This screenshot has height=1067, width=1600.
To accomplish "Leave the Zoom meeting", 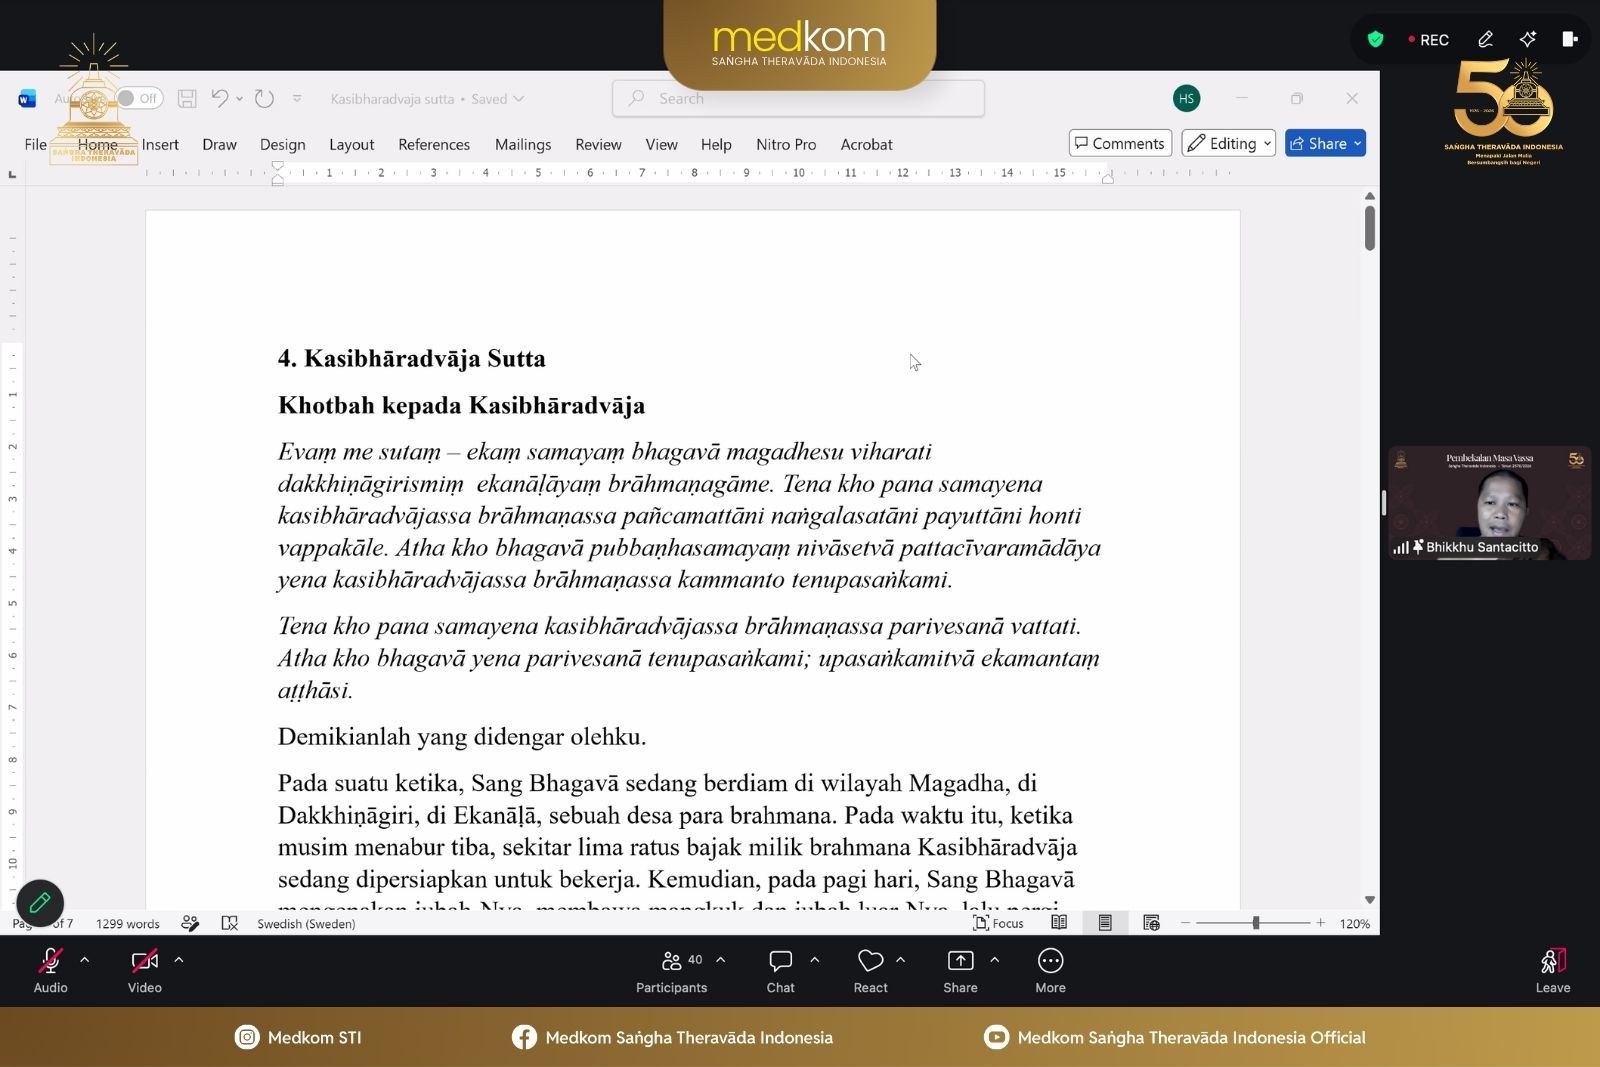I will pos(1553,970).
